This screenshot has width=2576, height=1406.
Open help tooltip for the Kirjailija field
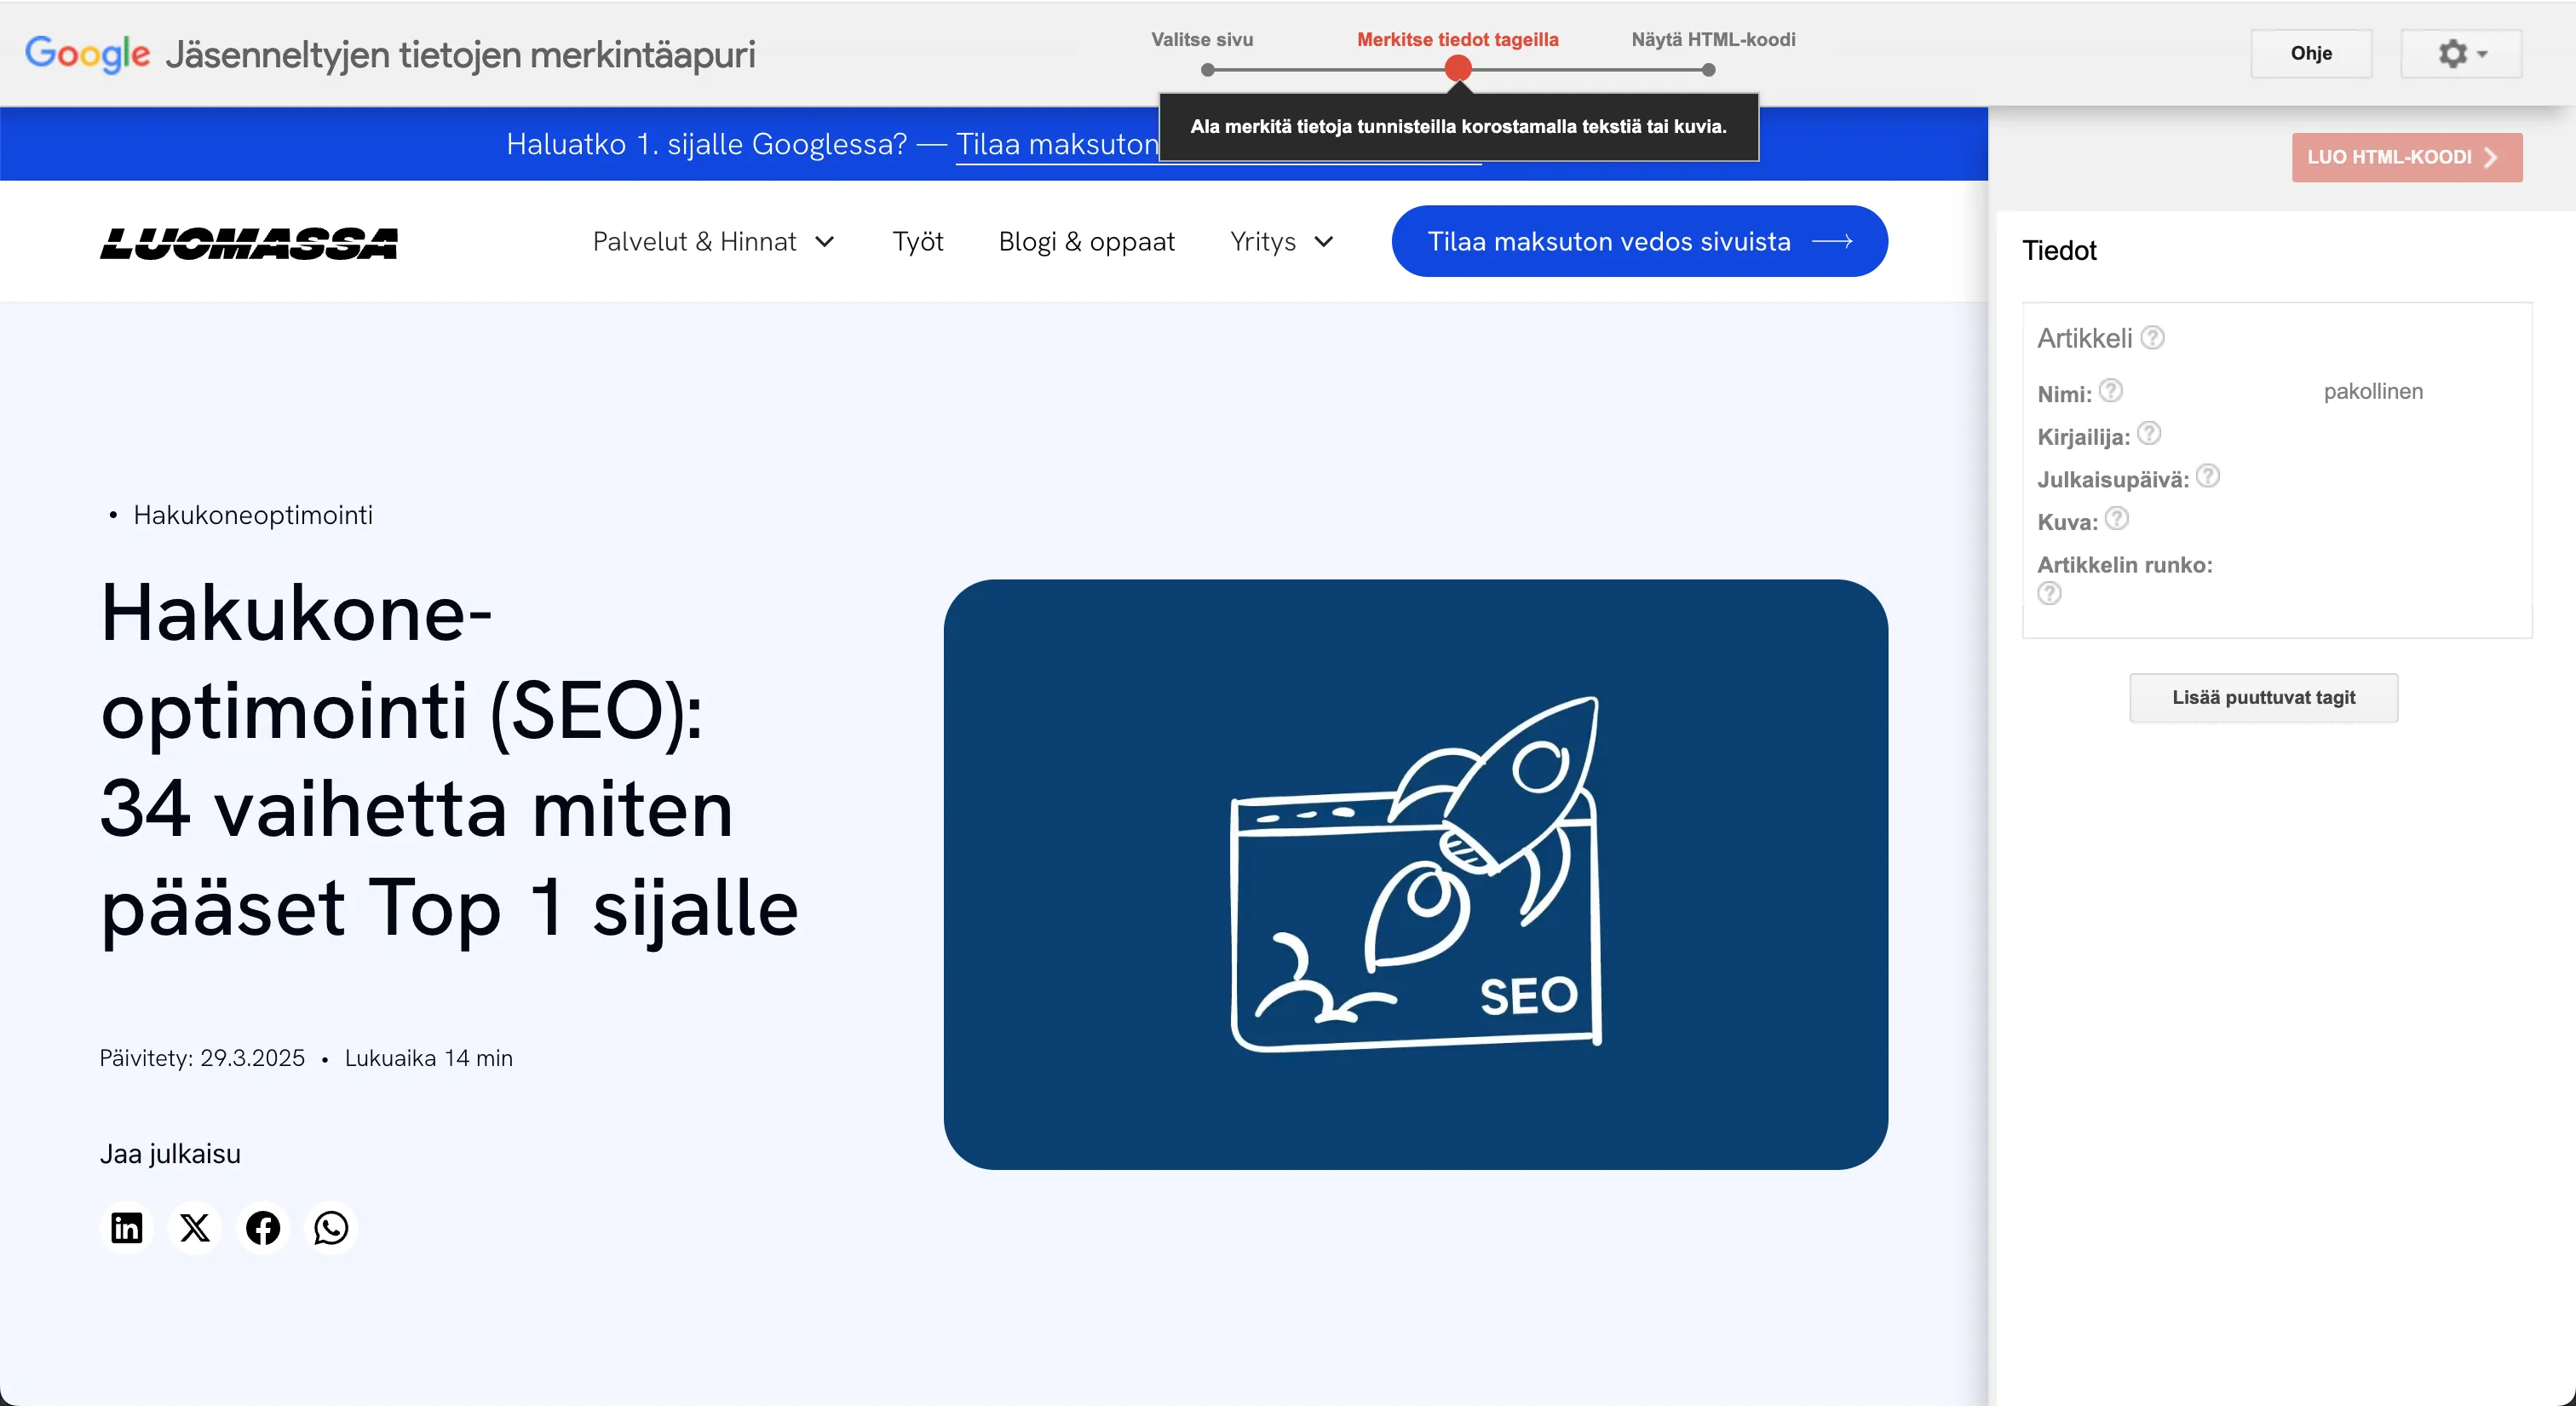coord(2149,434)
